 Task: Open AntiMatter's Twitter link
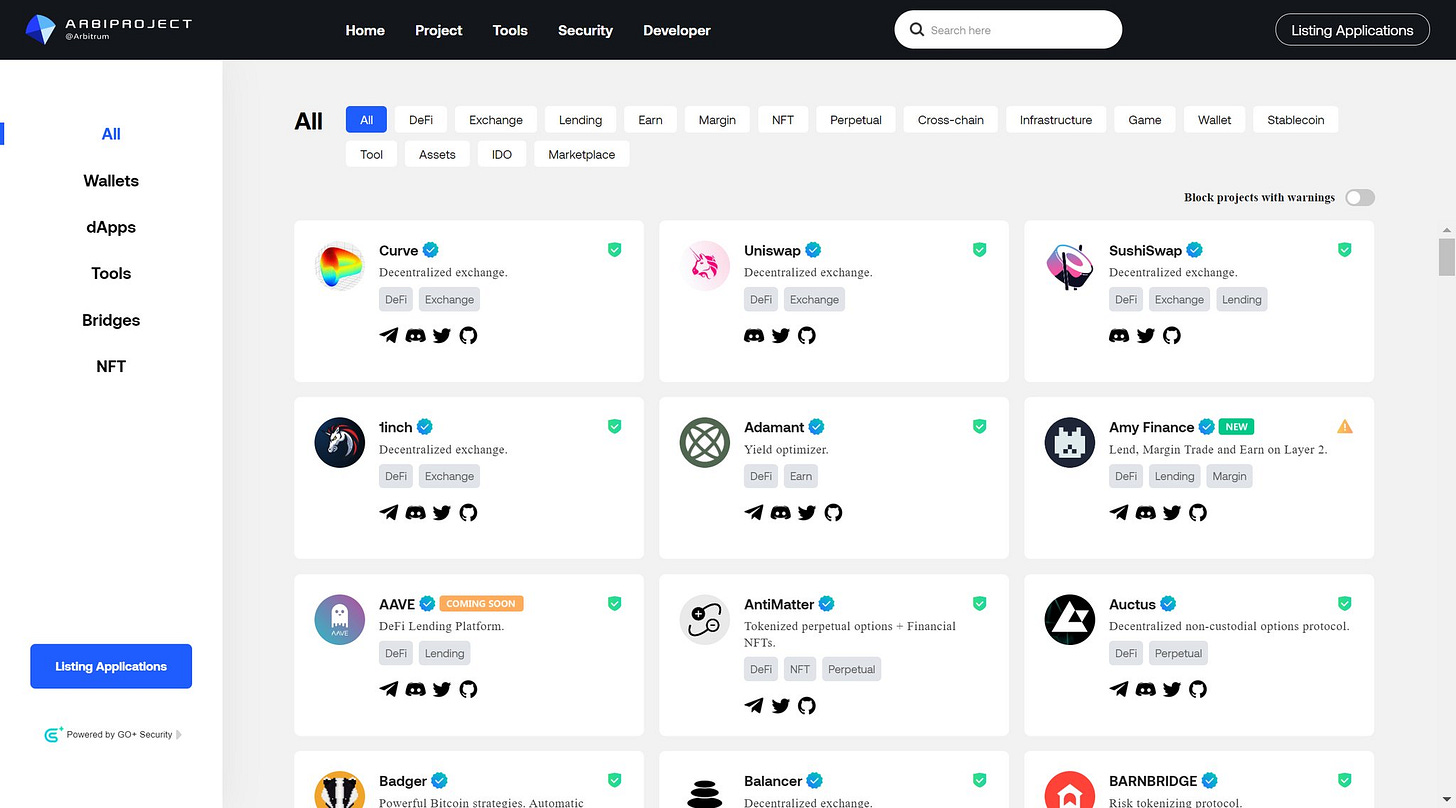tap(780, 705)
